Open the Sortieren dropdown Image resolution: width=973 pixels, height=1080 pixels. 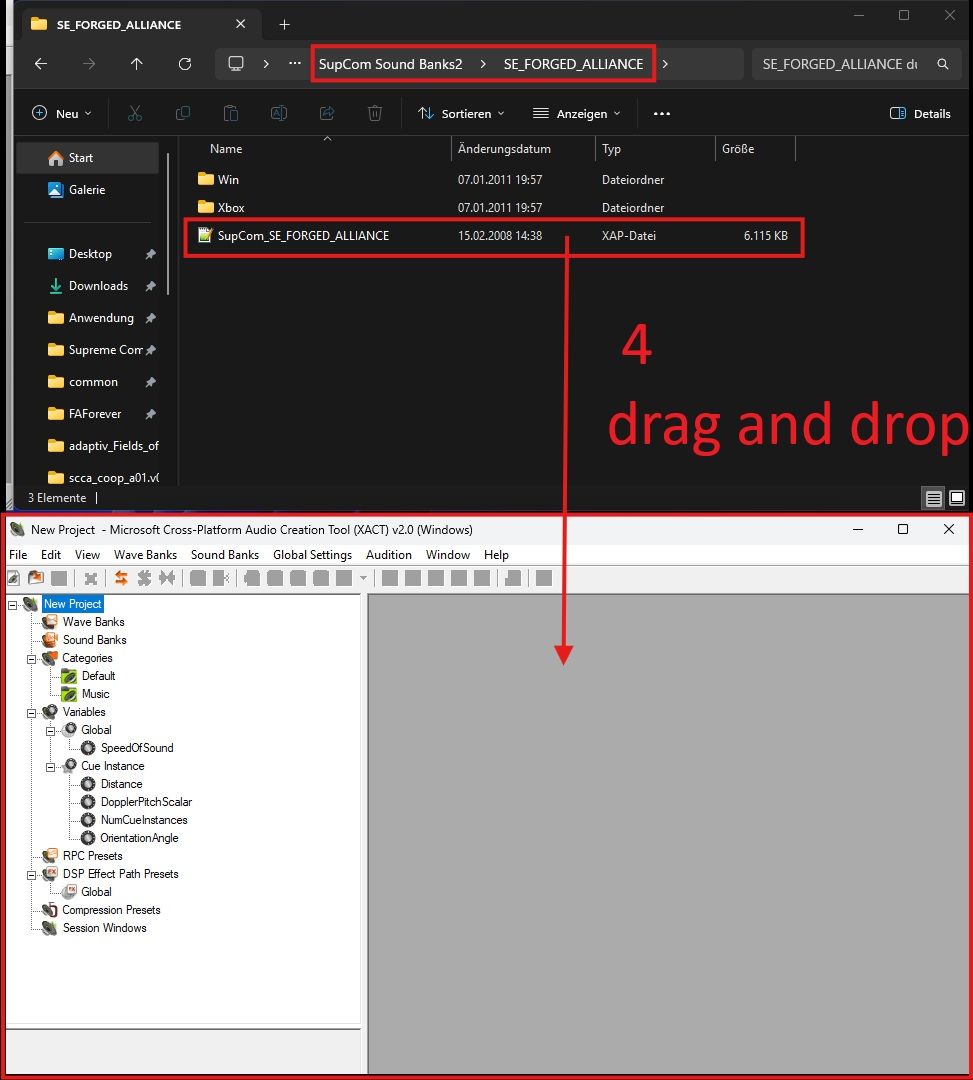pyautogui.click(x=461, y=114)
